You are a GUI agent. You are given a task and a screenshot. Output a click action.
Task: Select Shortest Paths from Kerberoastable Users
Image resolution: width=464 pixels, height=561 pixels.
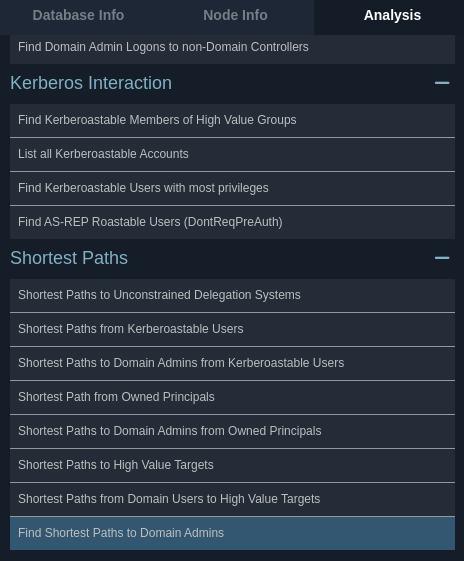233,329
